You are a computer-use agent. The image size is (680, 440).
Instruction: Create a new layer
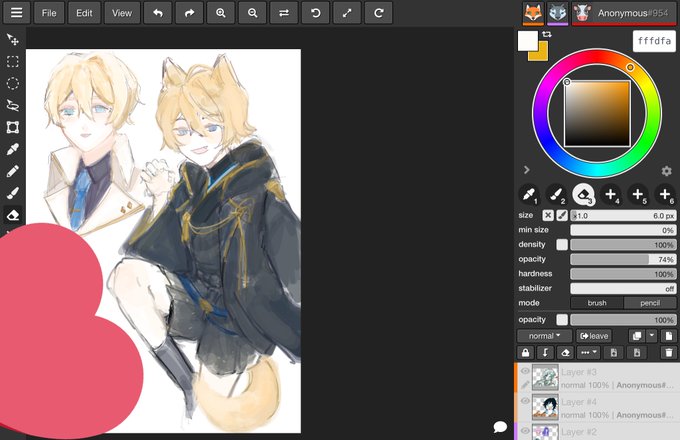668,336
